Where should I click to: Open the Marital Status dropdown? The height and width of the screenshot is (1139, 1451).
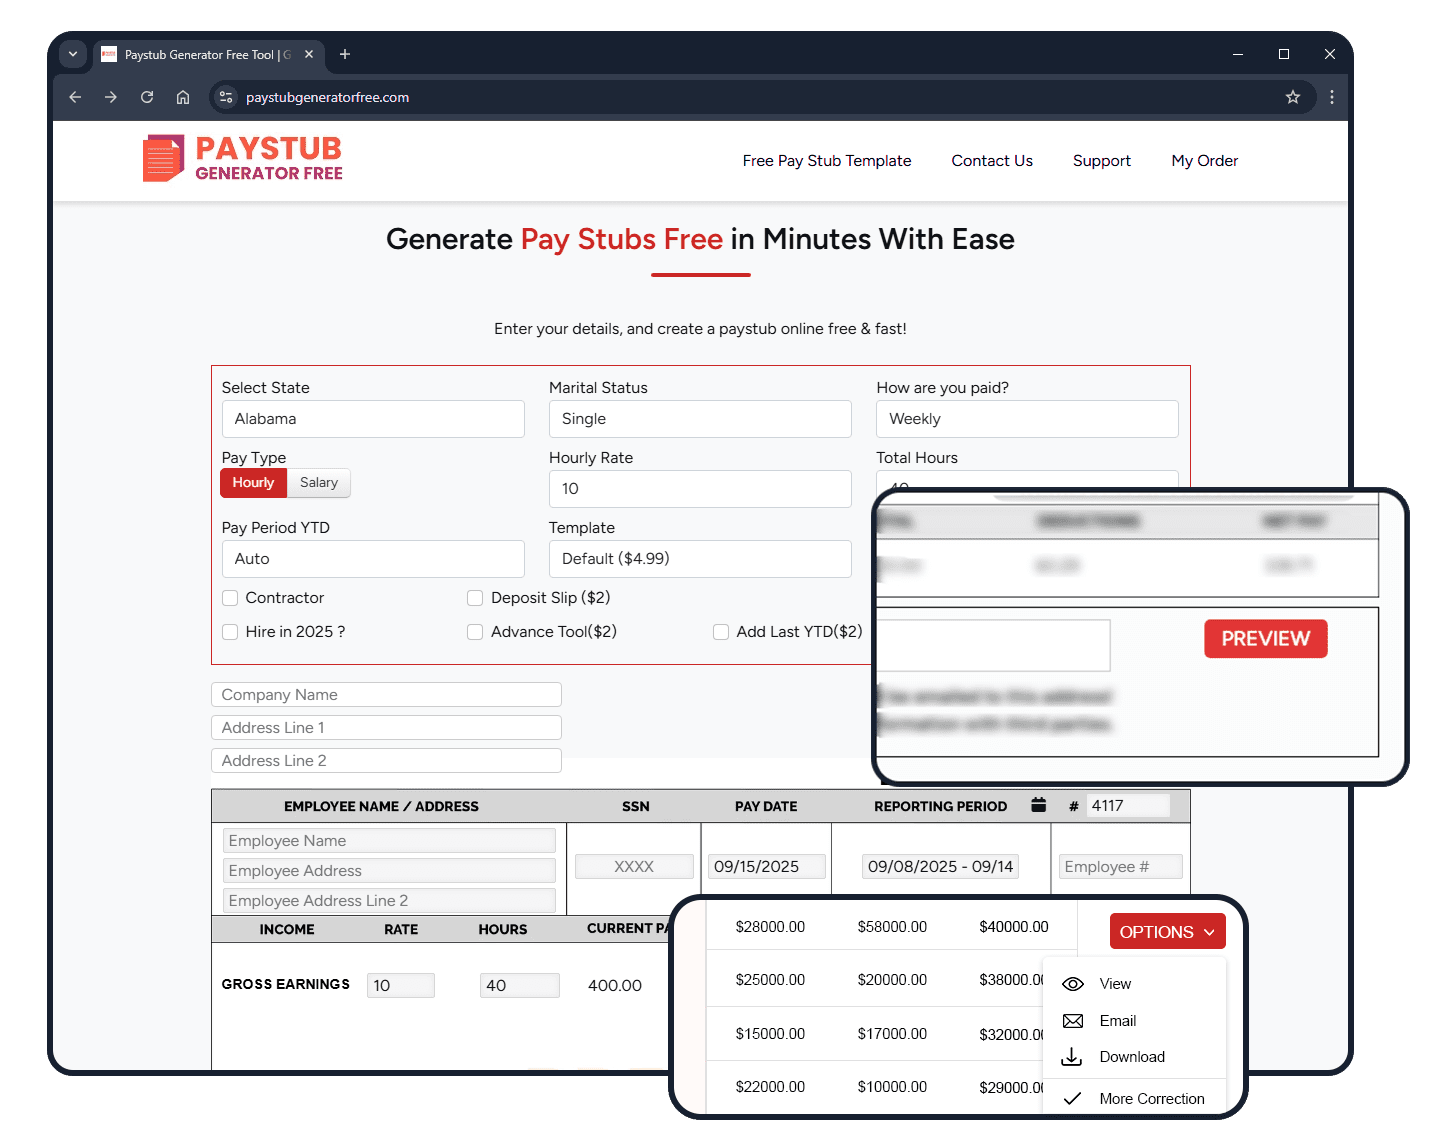[x=700, y=419]
